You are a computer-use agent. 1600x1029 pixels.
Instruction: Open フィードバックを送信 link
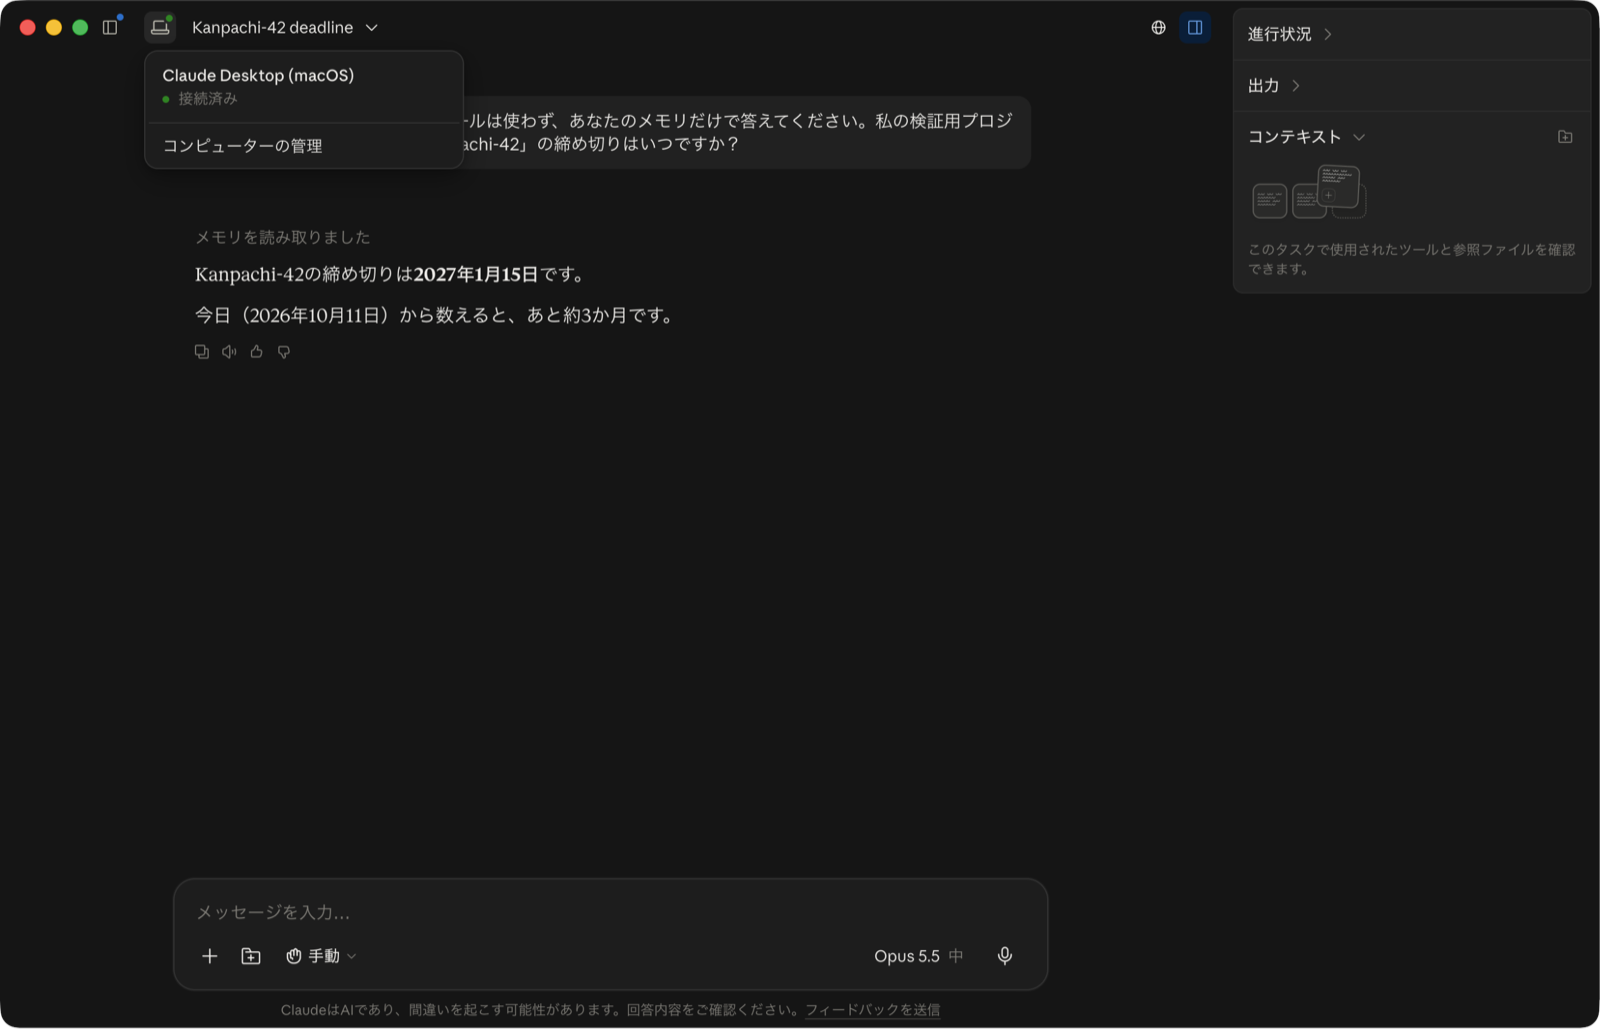[872, 1010]
